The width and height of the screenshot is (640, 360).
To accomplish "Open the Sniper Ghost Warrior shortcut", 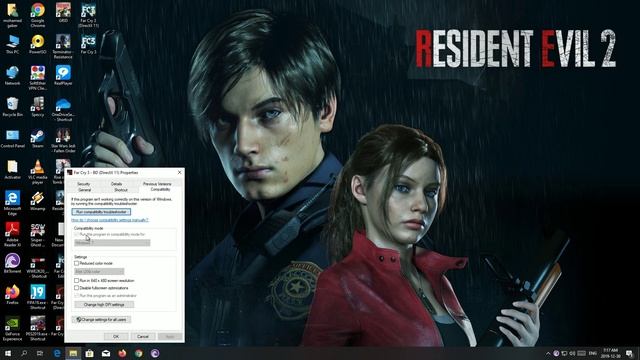I will (x=38, y=234).
